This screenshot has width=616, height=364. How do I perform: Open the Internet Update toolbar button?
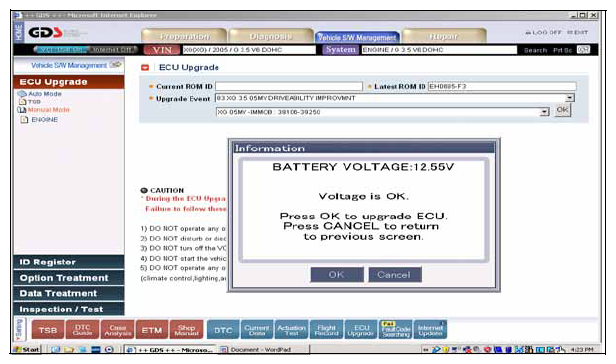[x=430, y=330]
